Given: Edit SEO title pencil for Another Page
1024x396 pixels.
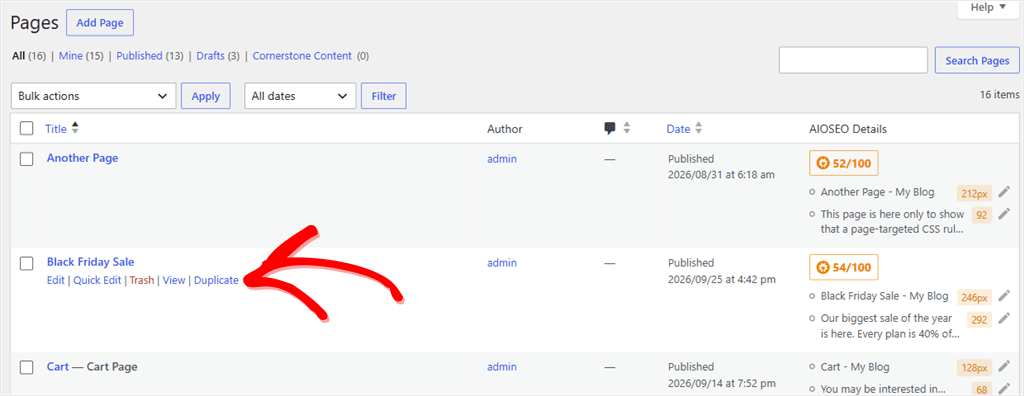Looking at the screenshot, I should 1004,191.
